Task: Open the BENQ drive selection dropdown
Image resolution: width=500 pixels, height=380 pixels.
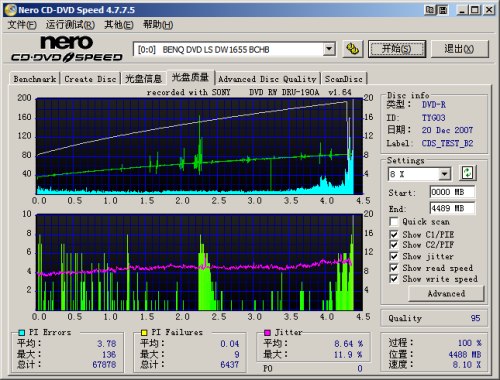Action: pyautogui.click(x=329, y=49)
